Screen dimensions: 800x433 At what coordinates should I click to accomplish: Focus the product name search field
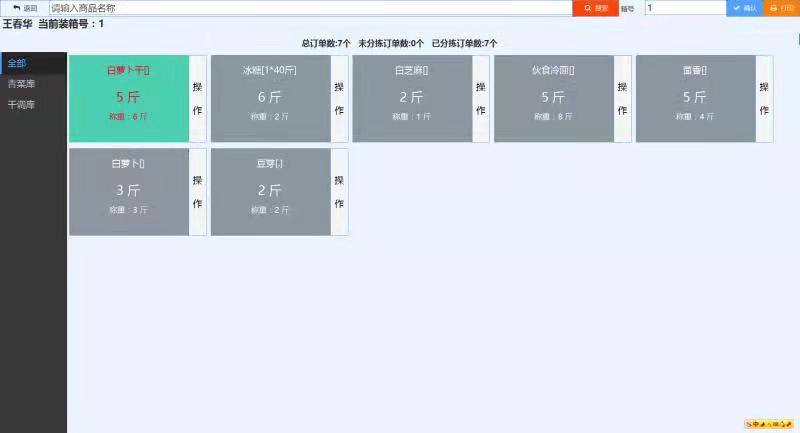point(310,8)
